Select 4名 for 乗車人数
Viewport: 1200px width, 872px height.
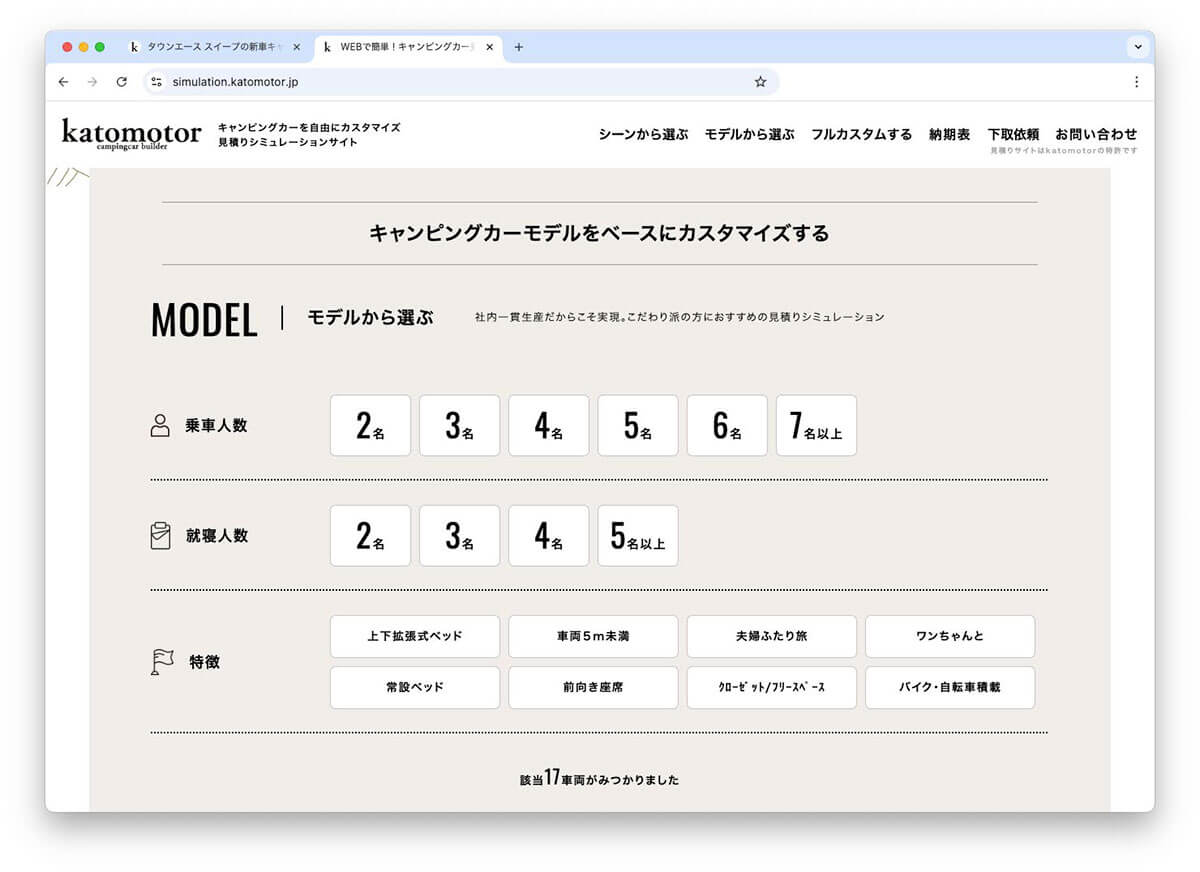point(548,426)
